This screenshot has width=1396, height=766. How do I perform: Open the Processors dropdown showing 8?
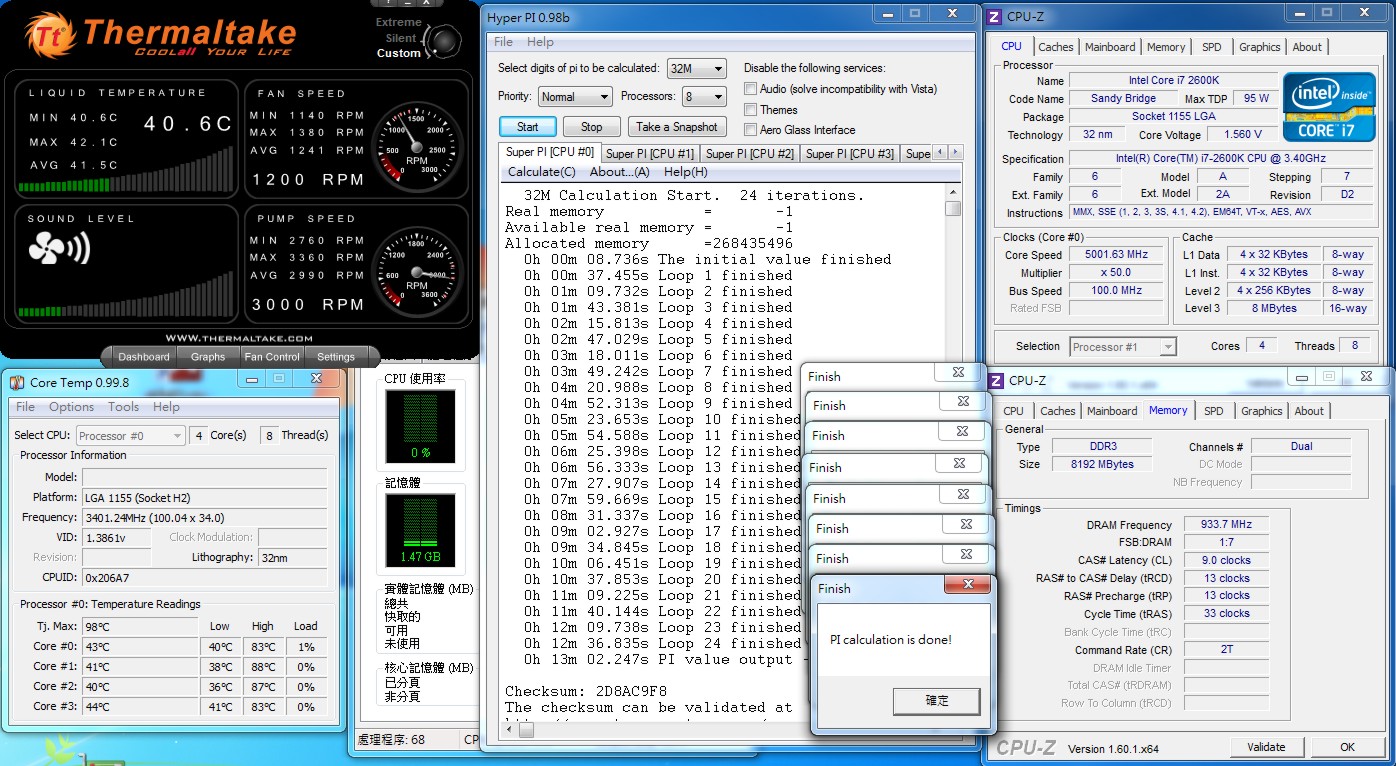(704, 96)
